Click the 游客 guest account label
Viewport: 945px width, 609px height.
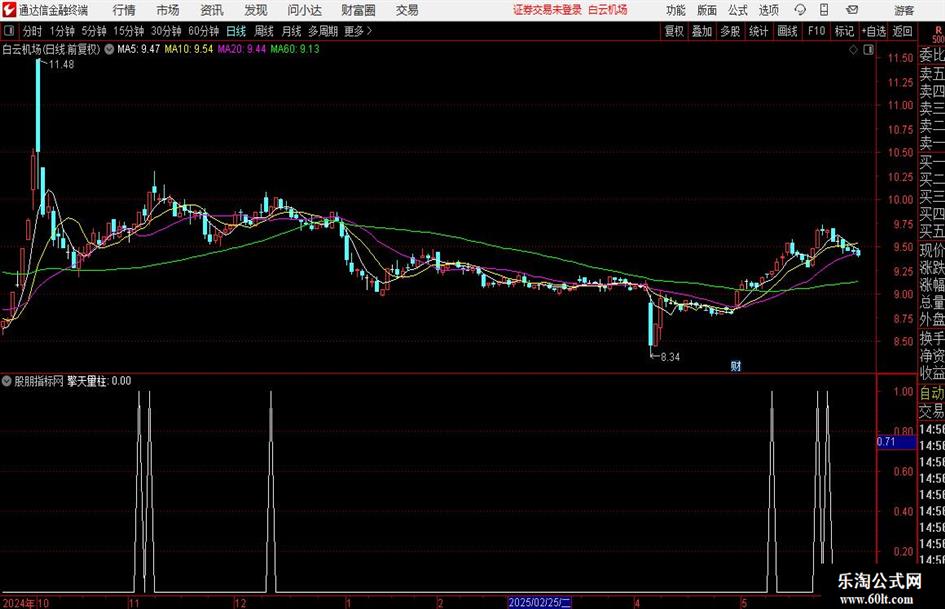(x=905, y=10)
